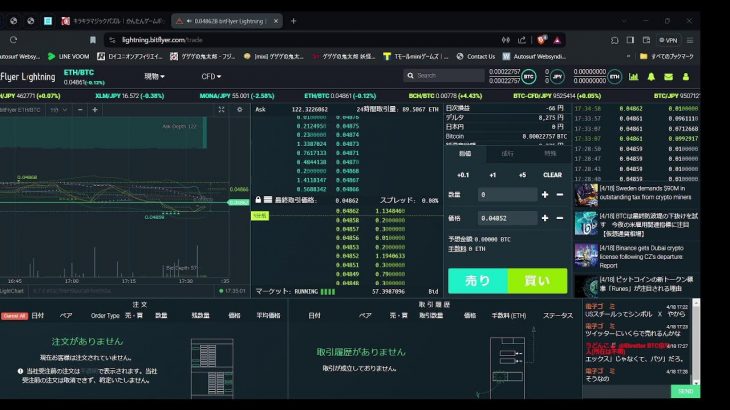Decrease price with minus stepper

560,218
